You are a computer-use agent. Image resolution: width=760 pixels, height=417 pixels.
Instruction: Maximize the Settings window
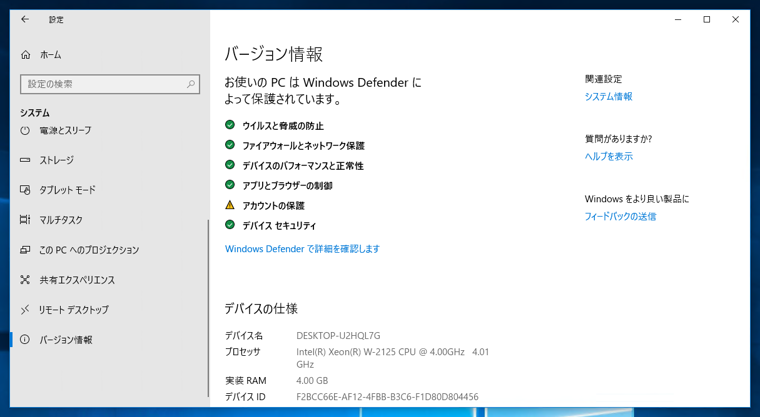click(707, 19)
